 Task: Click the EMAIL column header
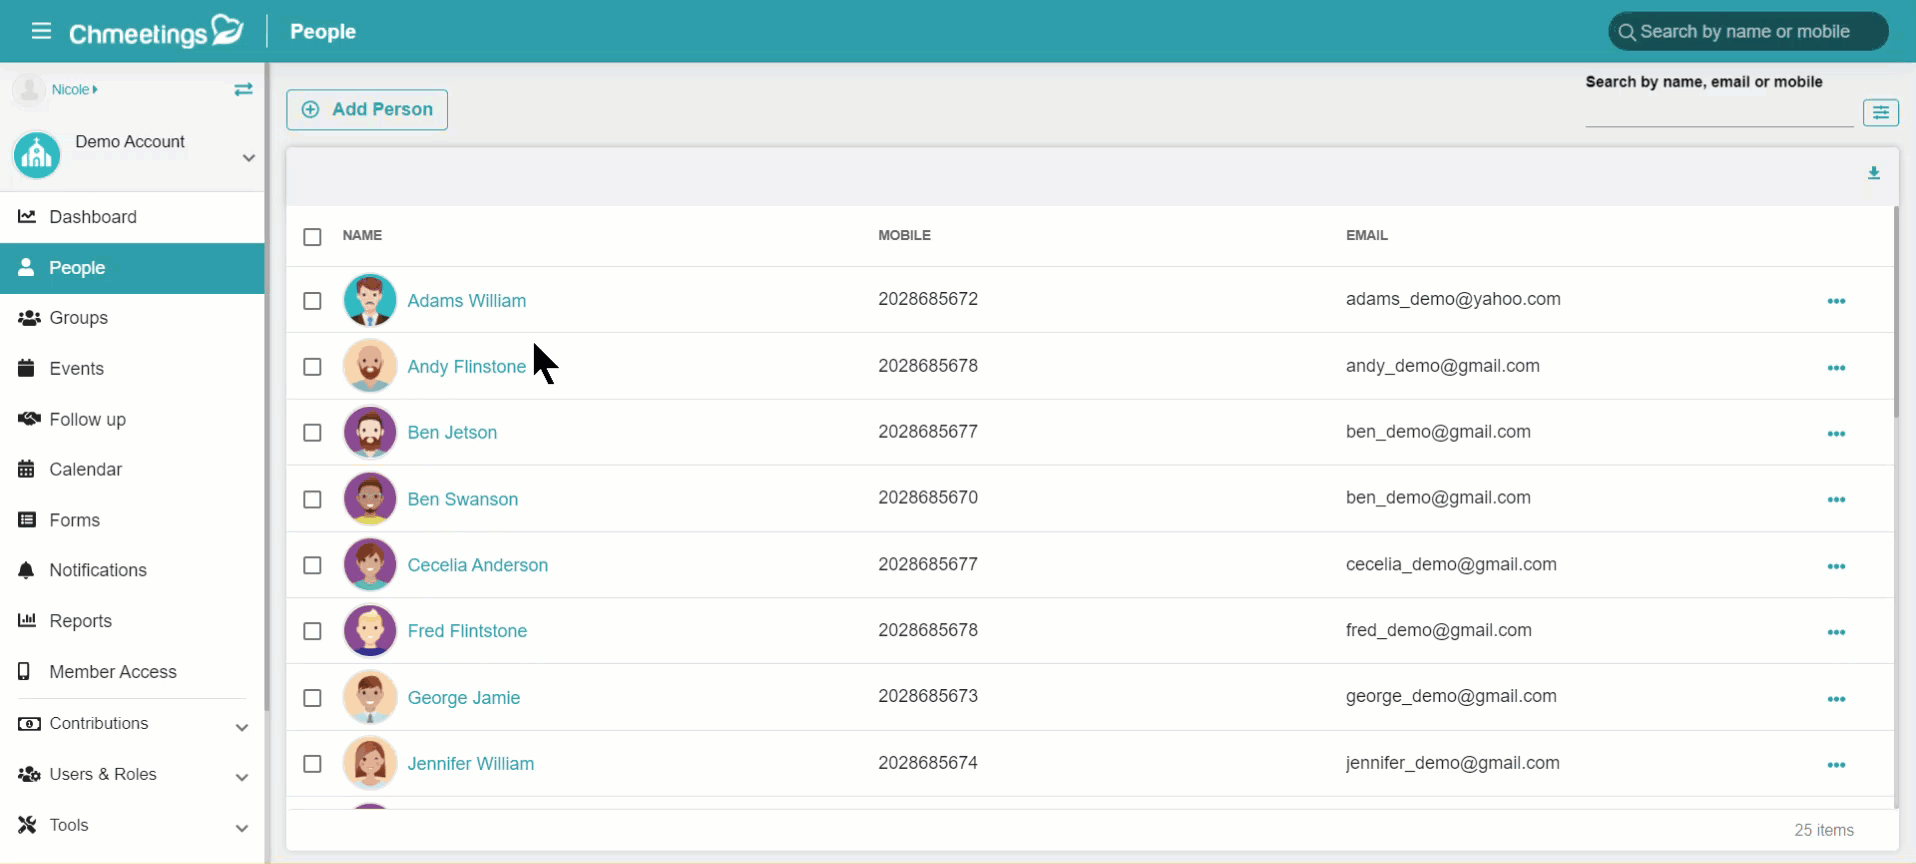click(x=1366, y=235)
